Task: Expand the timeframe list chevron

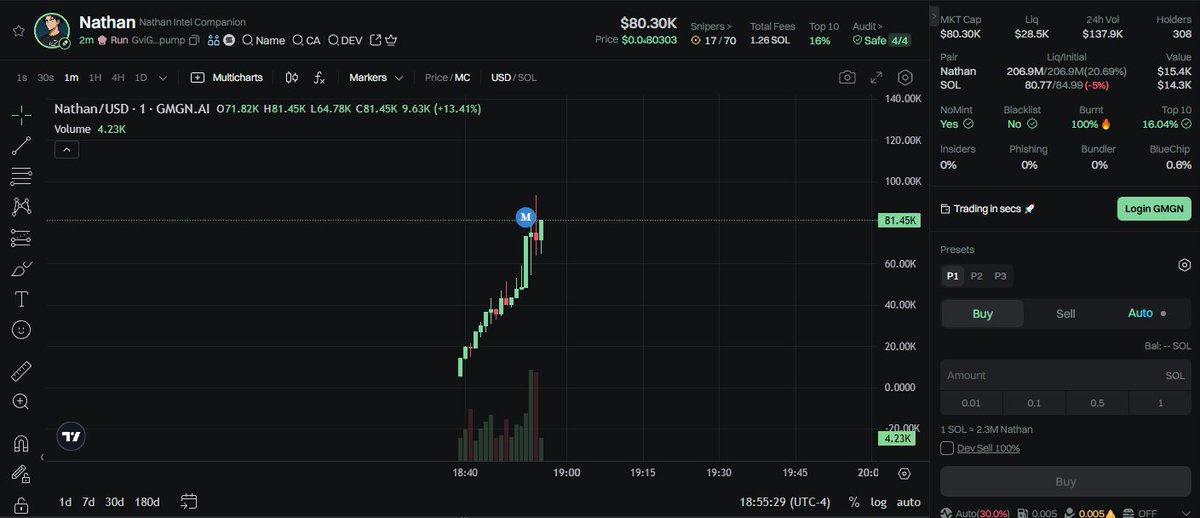Action: (x=163, y=77)
